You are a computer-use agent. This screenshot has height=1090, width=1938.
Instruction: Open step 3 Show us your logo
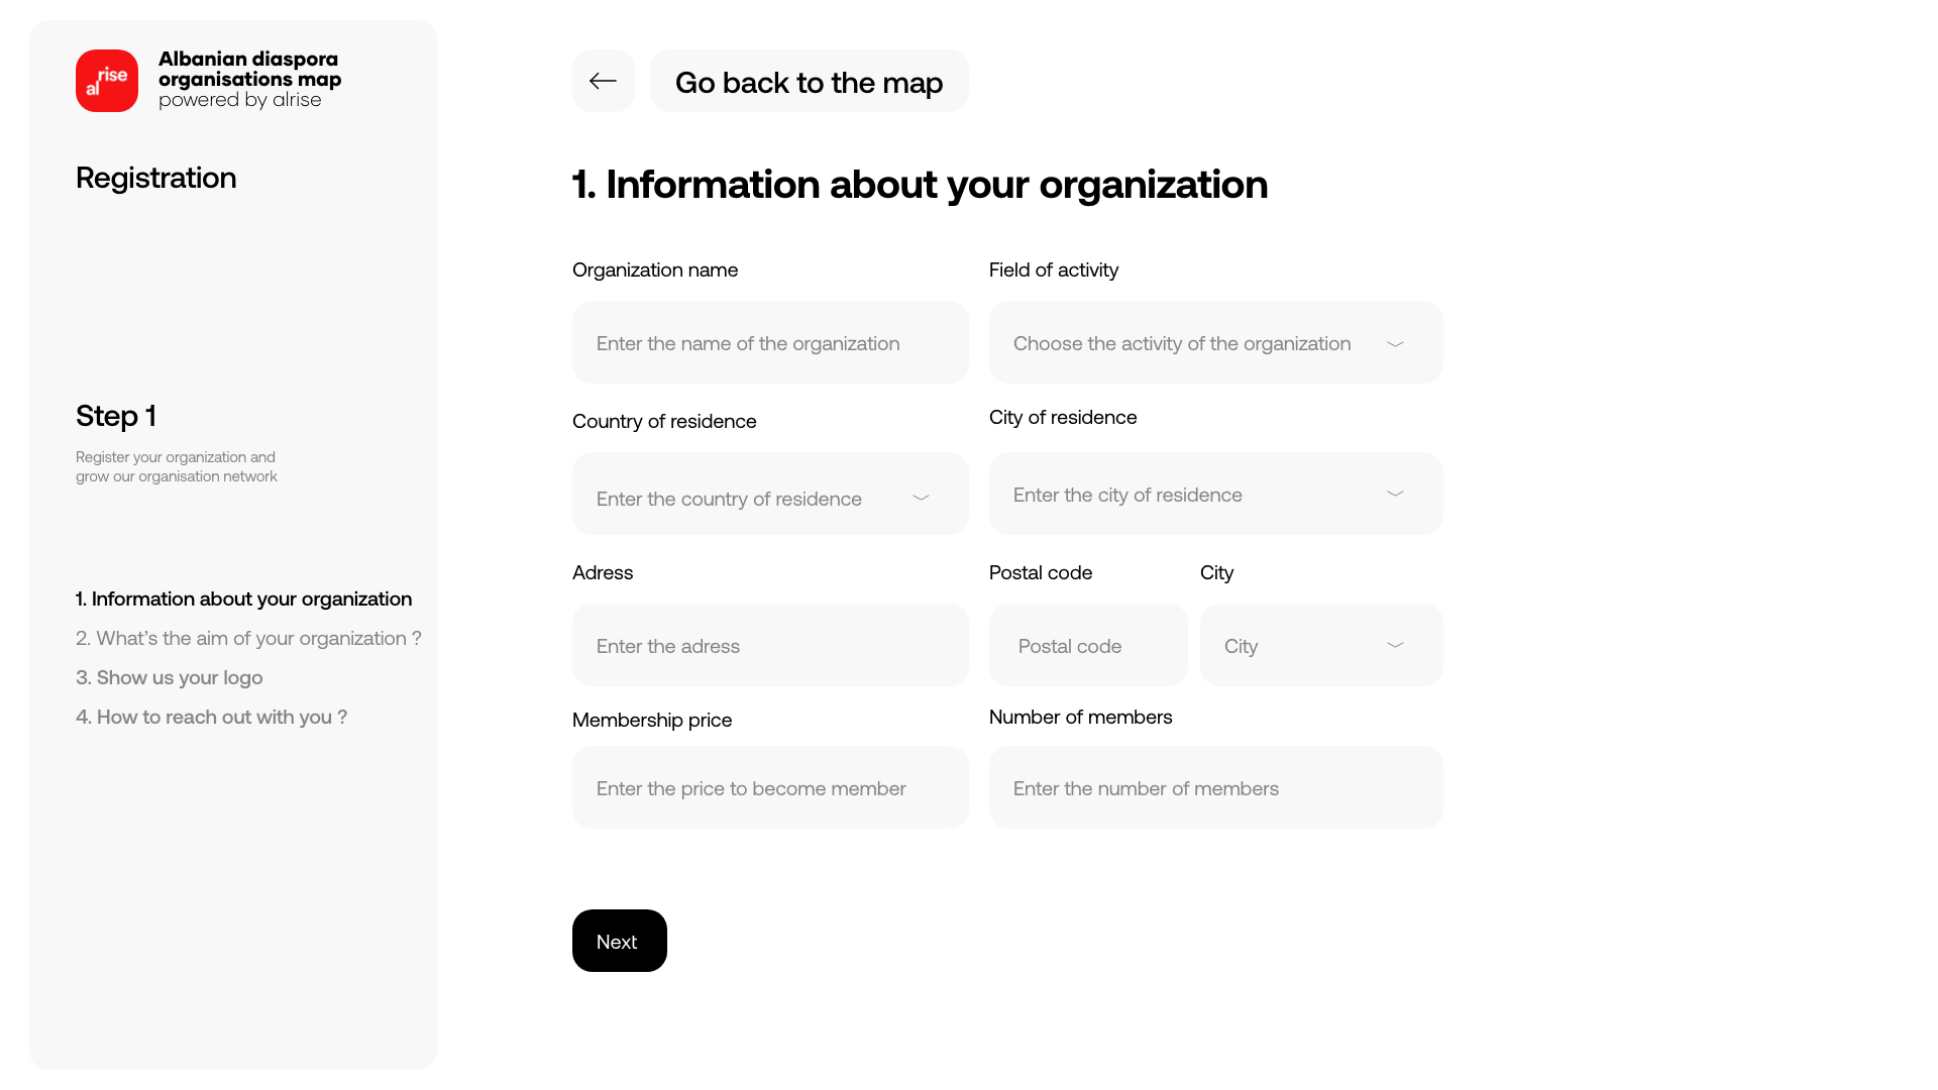pyautogui.click(x=169, y=677)
